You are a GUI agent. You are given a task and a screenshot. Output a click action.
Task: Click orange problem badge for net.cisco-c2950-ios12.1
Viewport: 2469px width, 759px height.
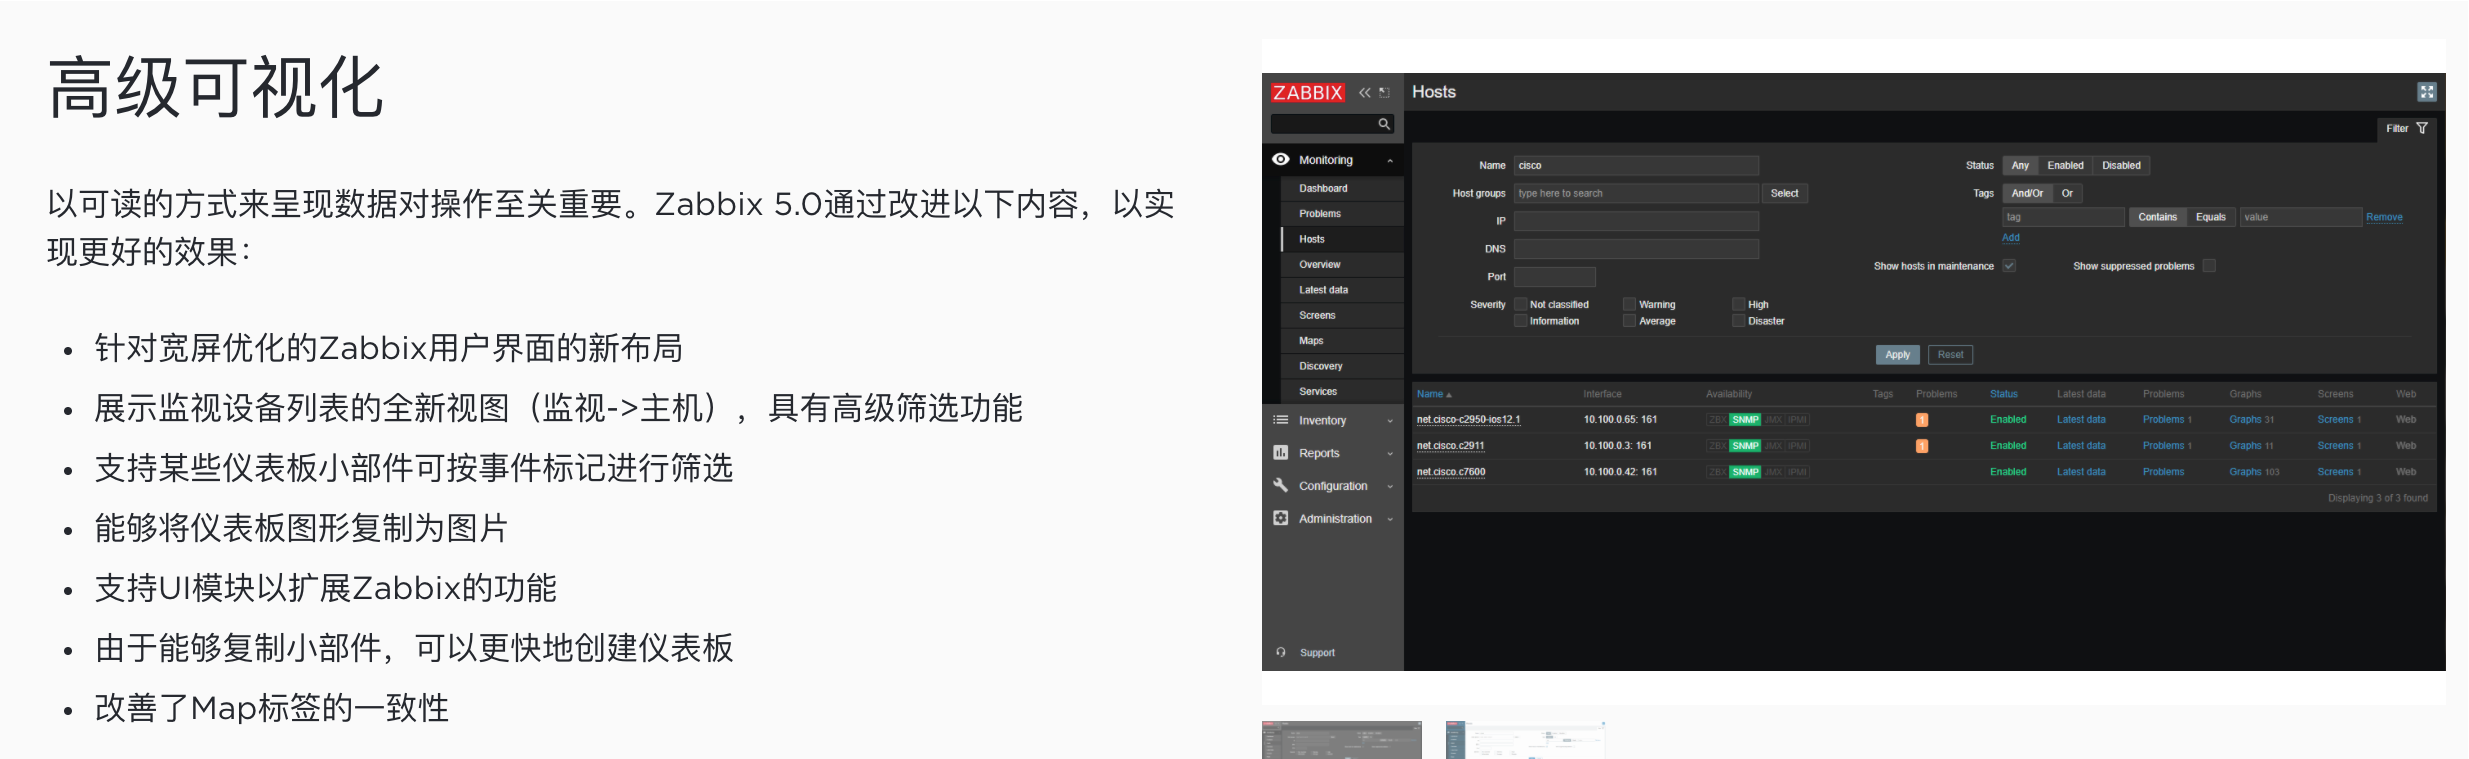[1922, 420]
